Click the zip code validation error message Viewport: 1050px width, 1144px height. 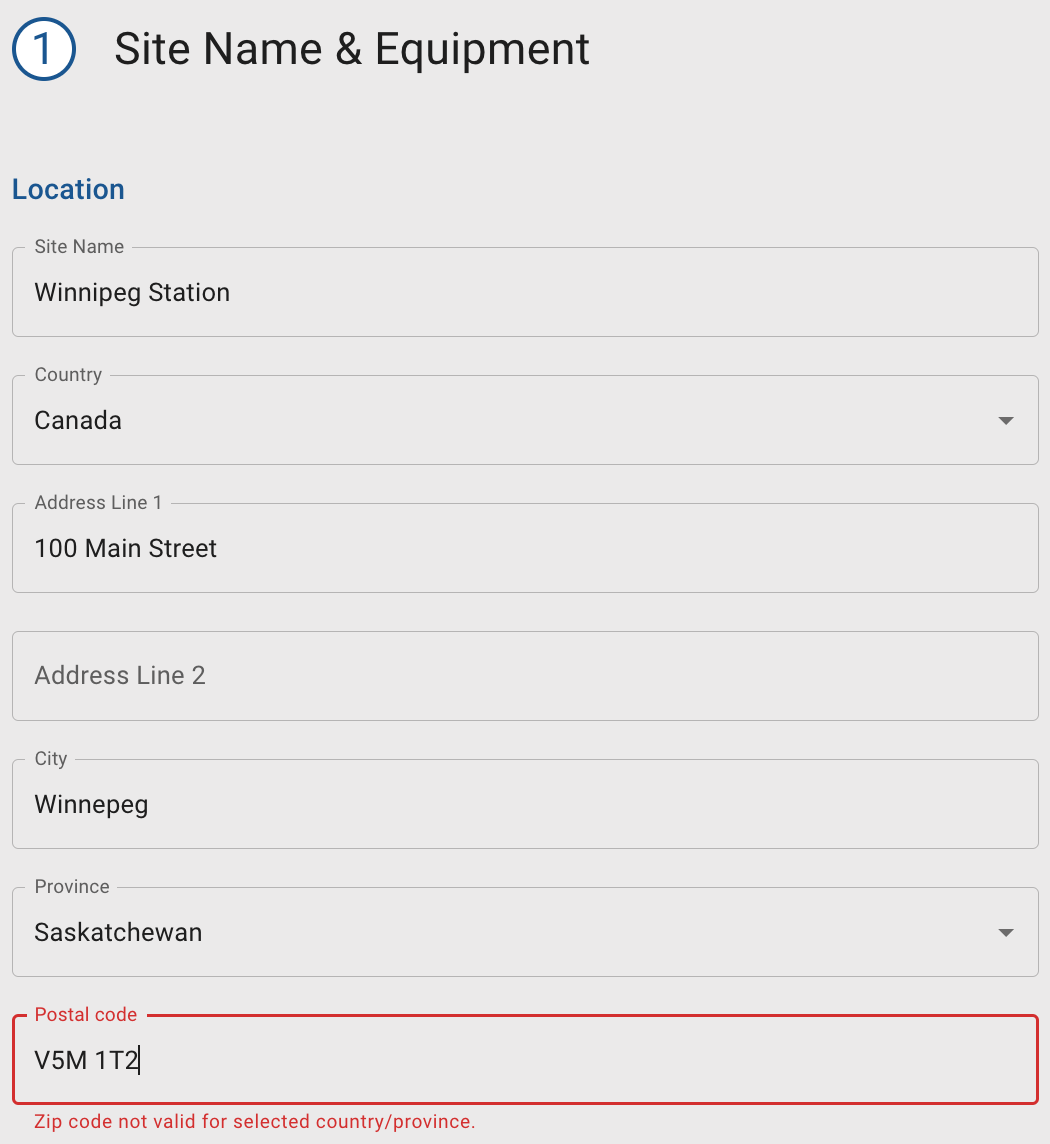click(254, 1121)
